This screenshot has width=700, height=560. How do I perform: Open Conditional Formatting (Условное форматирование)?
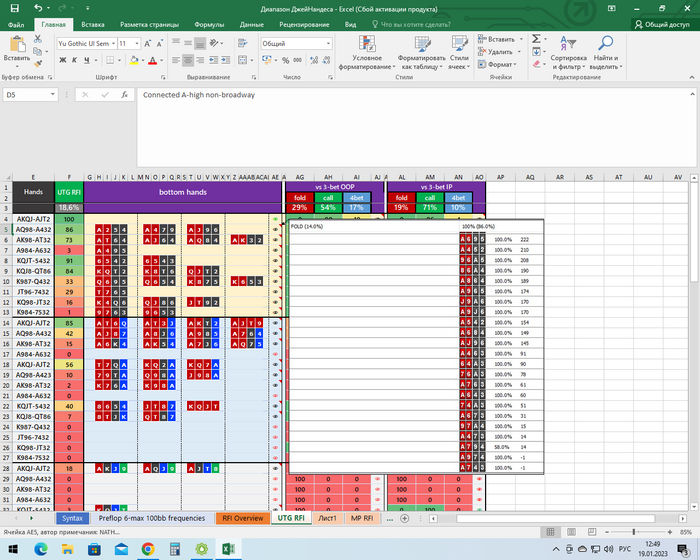coord(367,52)
